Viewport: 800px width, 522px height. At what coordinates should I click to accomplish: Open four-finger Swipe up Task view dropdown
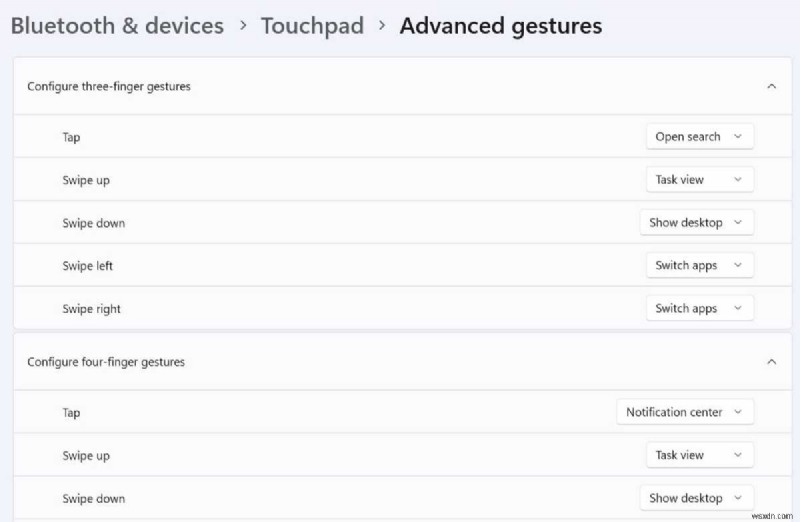click(x=699, y=455)
